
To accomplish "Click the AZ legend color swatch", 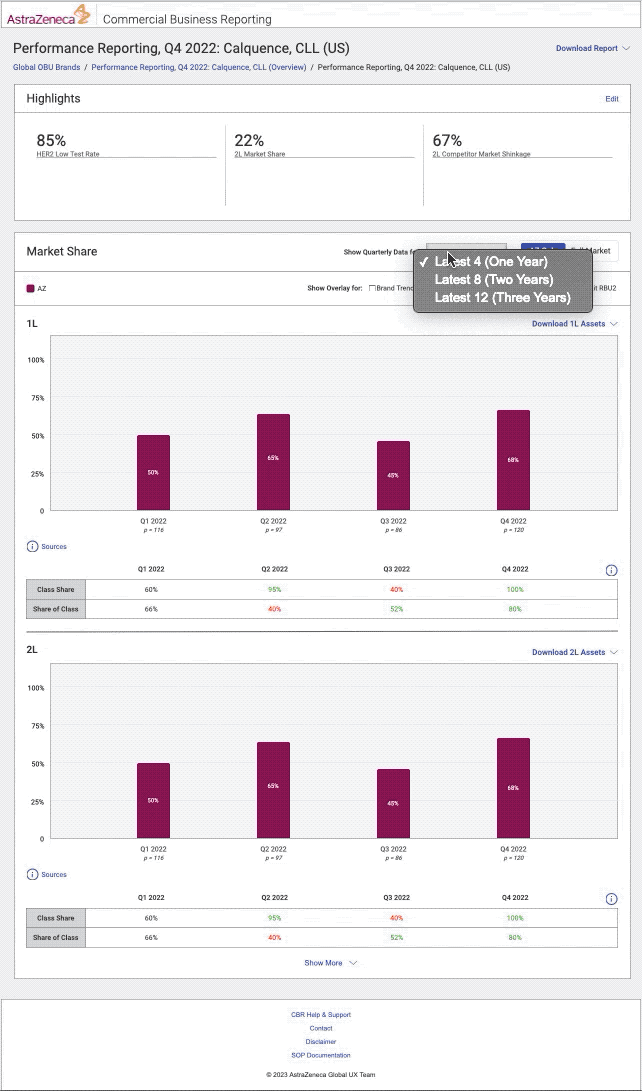I will [x=31, y=288].
